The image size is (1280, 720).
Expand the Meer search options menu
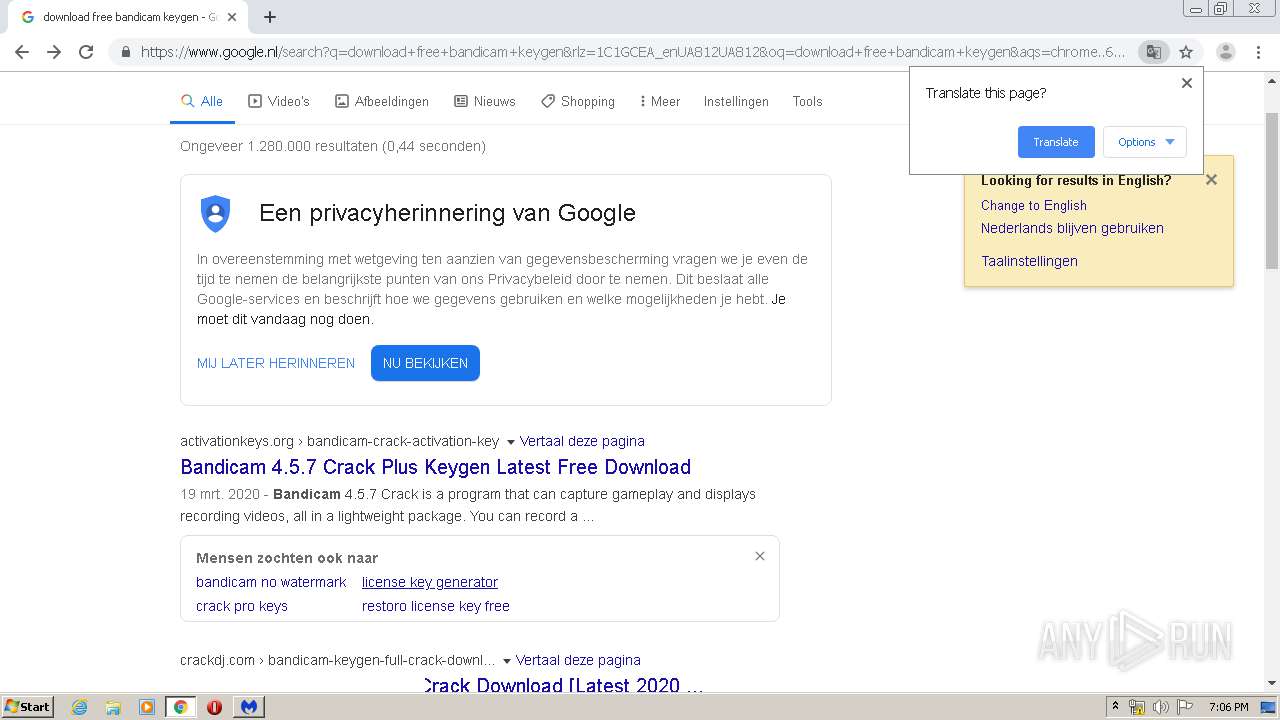(660, 101)
